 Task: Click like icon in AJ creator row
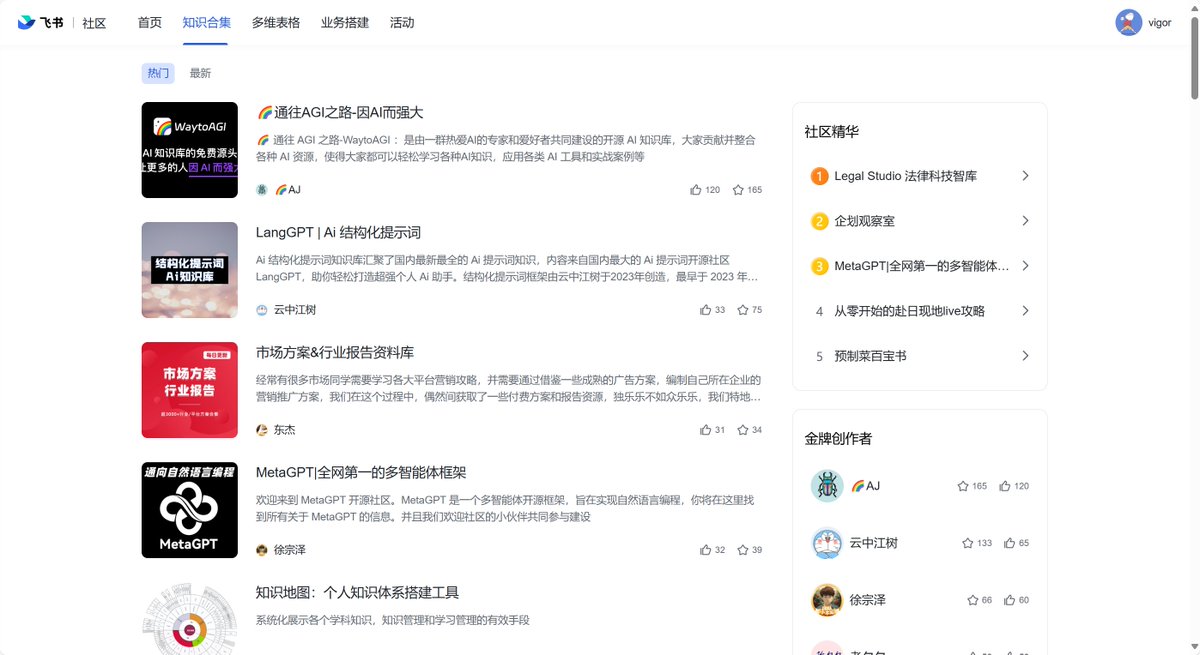click(x=1005, y=486)
